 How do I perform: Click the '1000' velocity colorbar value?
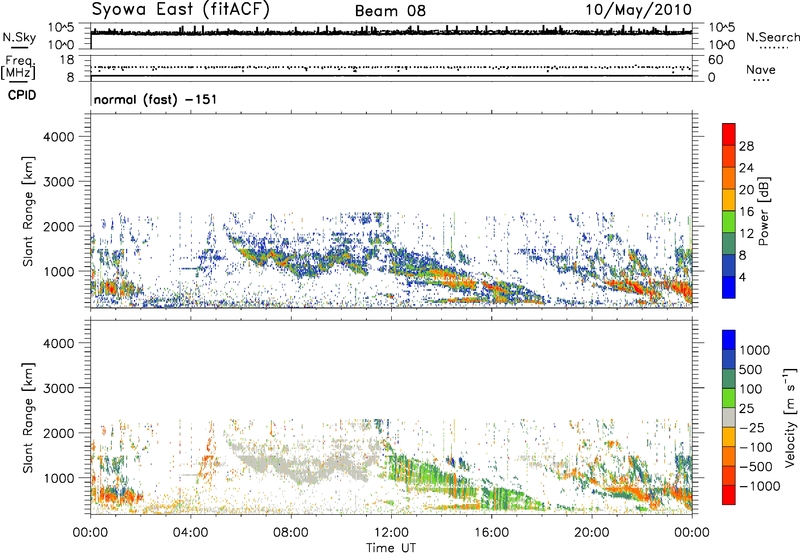pos(754,350)
